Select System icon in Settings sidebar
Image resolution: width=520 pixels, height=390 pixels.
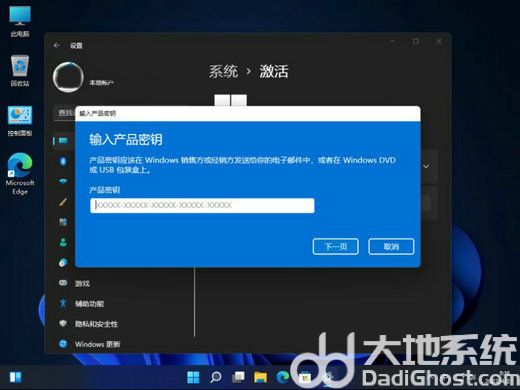click(x=63, y=141)
